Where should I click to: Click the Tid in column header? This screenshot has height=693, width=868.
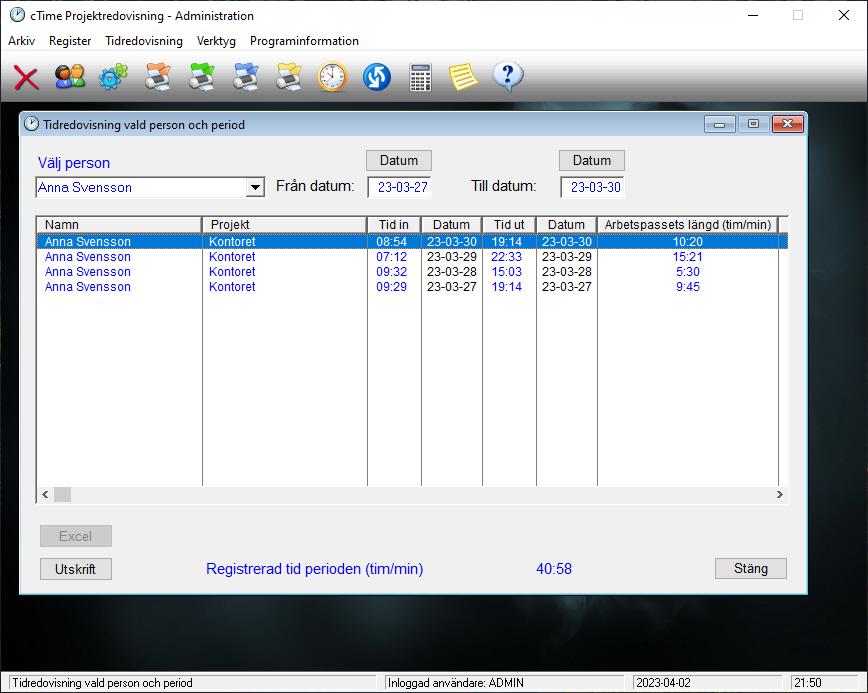394,225
